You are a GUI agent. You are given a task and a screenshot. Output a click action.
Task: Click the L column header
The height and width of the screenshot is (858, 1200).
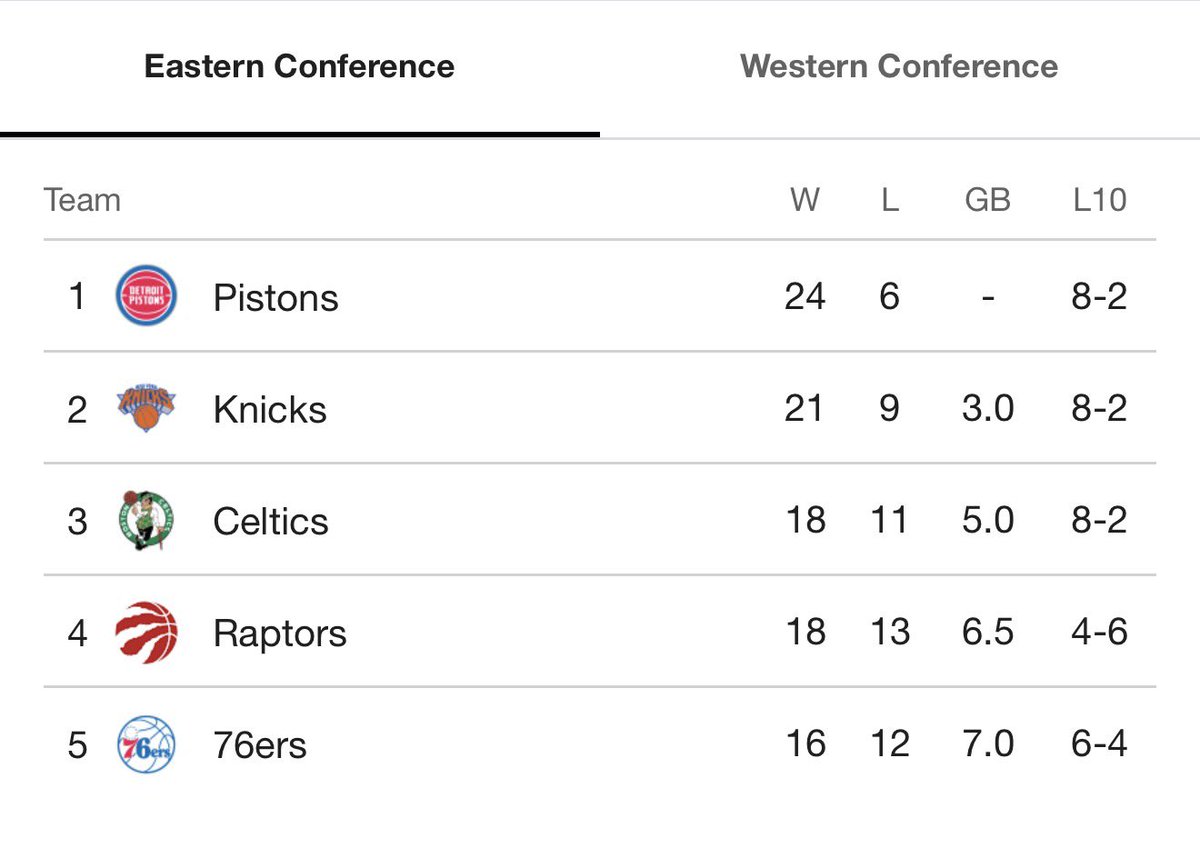tap(890, 200)
